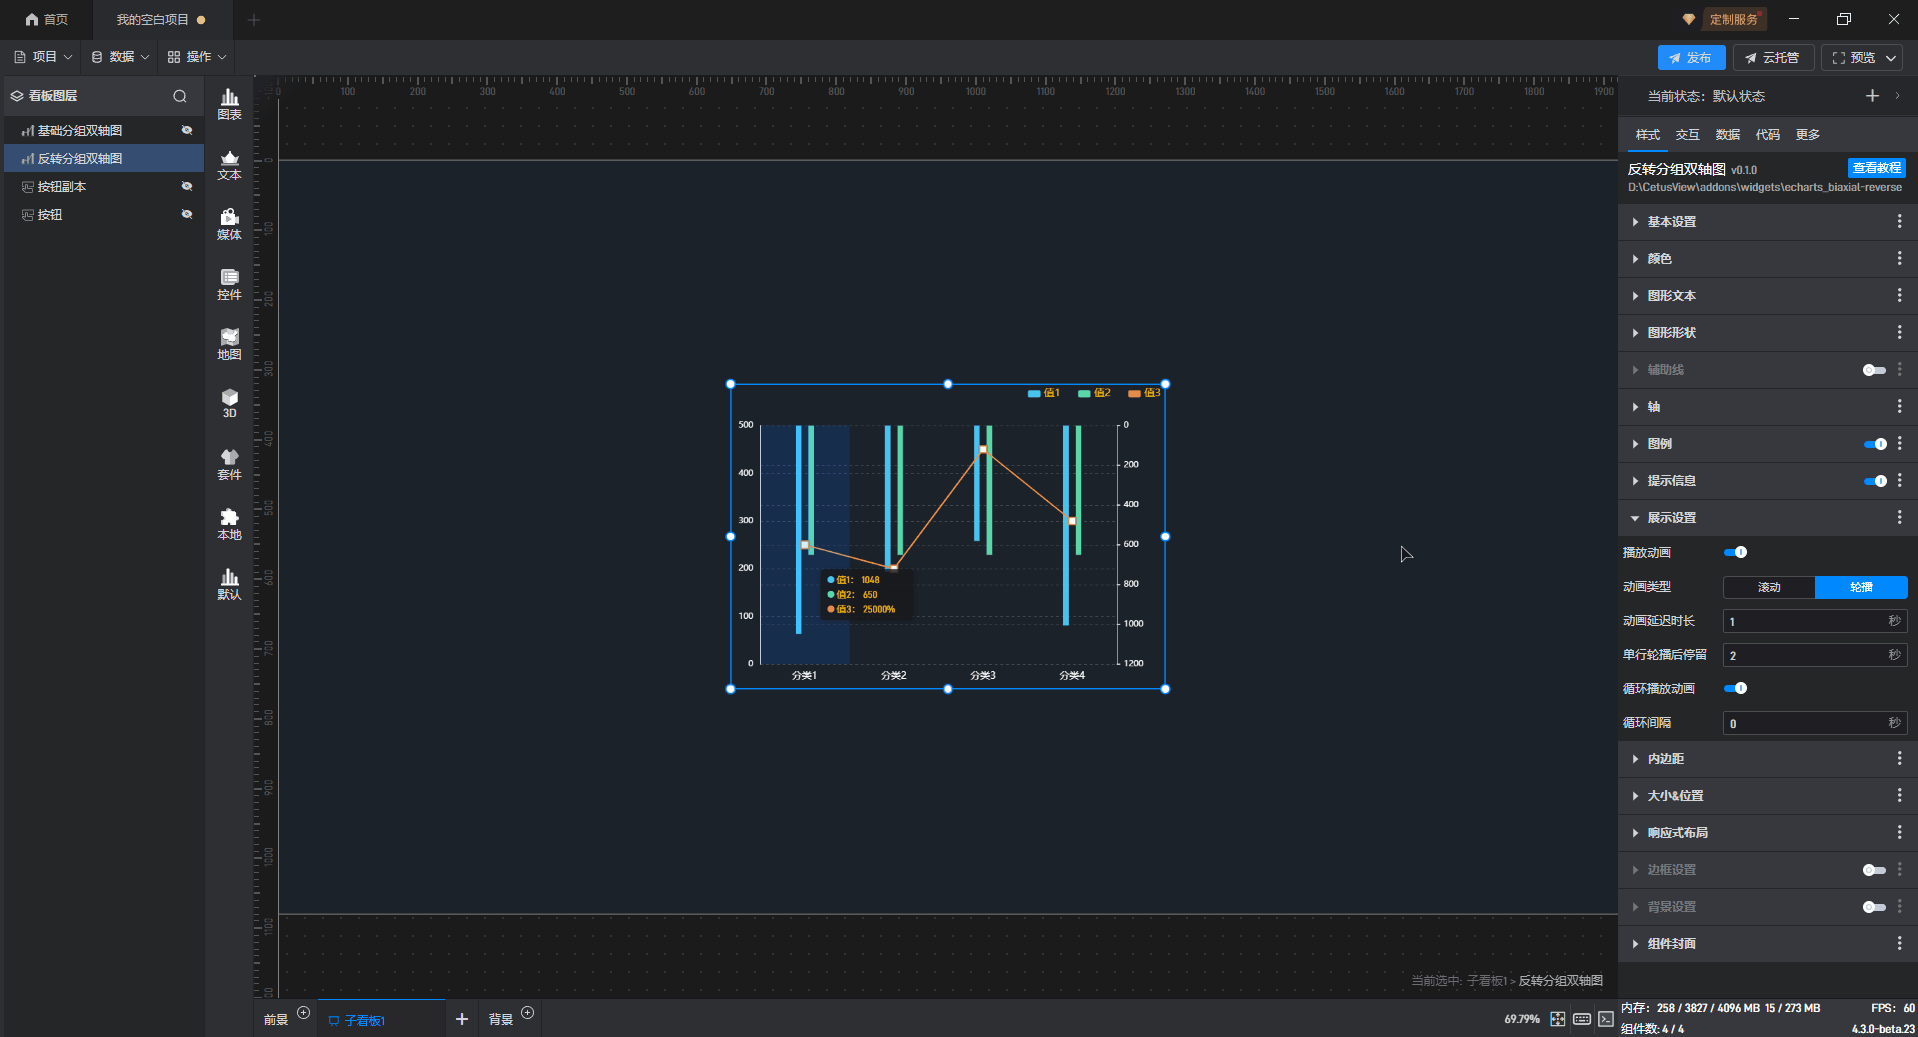
Task: Click the 发布 publish button
Action: click(x=1690, y=58)
